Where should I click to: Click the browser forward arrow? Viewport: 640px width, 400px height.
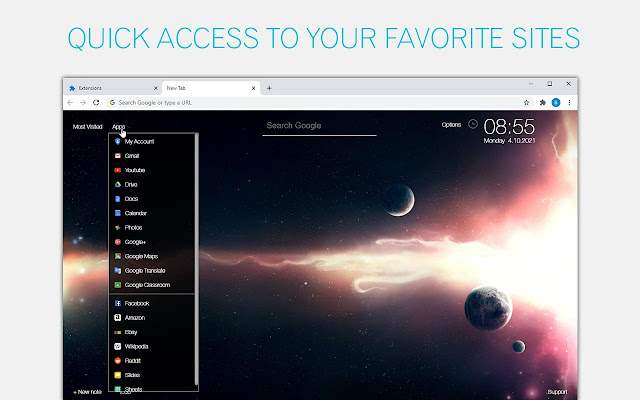[x=83, y=102]
